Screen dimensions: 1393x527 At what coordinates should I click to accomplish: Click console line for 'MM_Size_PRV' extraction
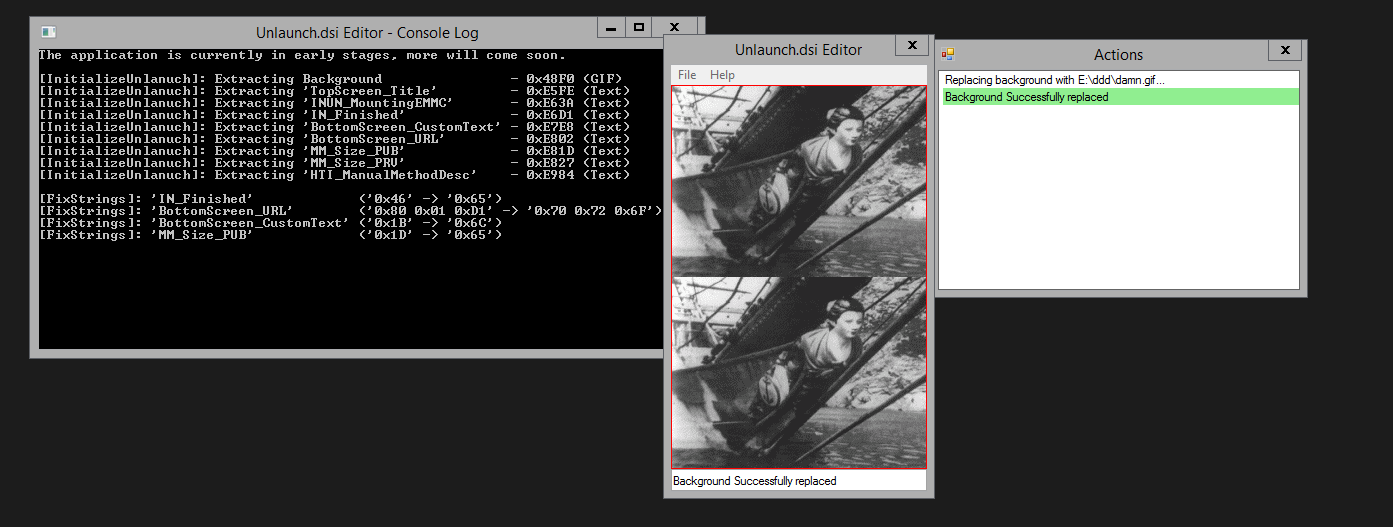(x=335, y=163)
